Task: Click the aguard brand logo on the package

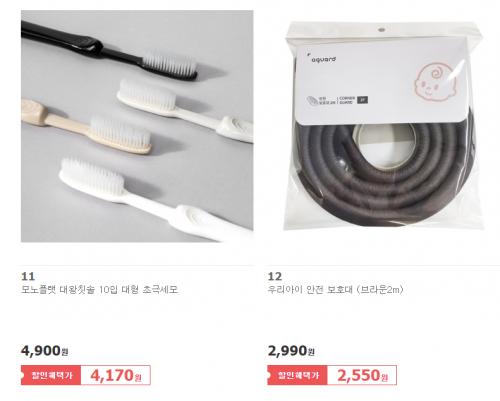Action: 322,59
